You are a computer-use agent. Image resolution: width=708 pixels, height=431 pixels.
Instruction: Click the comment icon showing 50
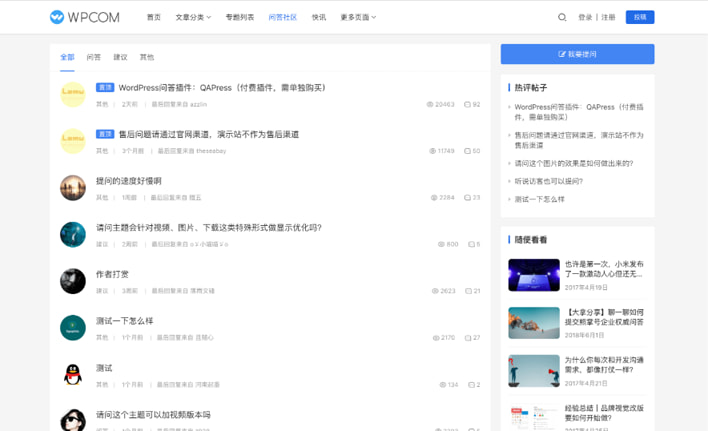tap(467, 151)
